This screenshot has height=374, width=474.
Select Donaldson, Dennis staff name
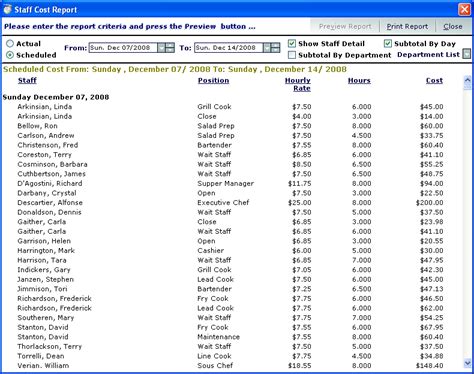(x=49, y=212)
